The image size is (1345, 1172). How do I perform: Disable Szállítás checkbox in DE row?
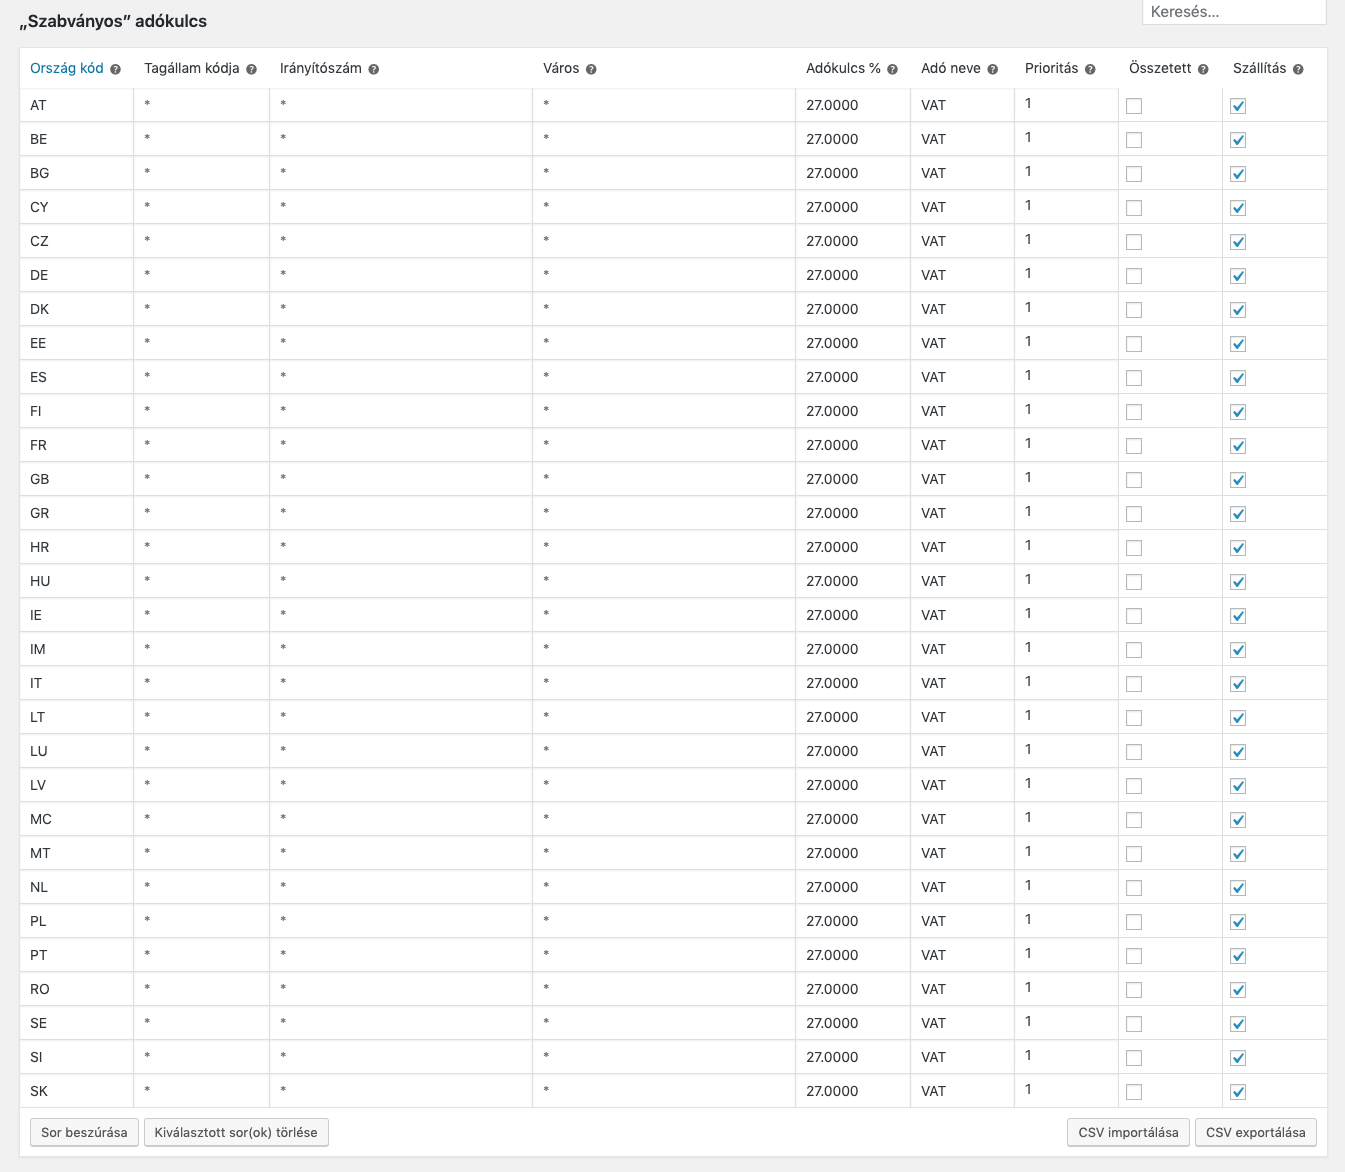tap(1238, 276)
